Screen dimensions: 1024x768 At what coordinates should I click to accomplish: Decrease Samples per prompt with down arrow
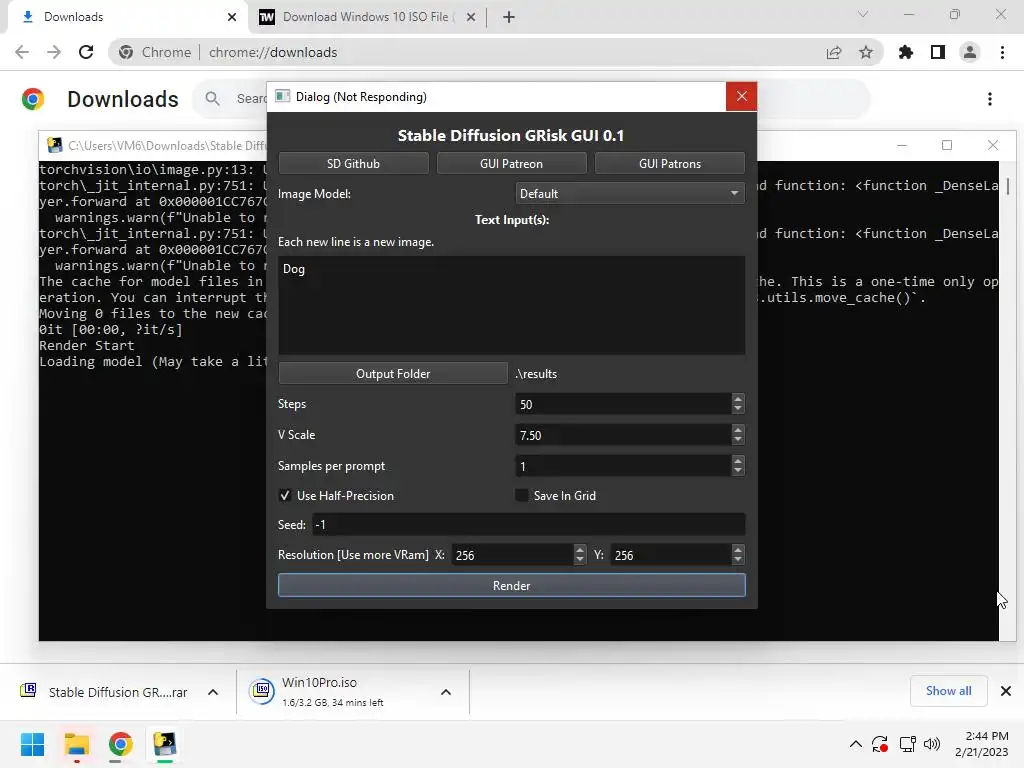pyautogui.click(x=738, y=471)
